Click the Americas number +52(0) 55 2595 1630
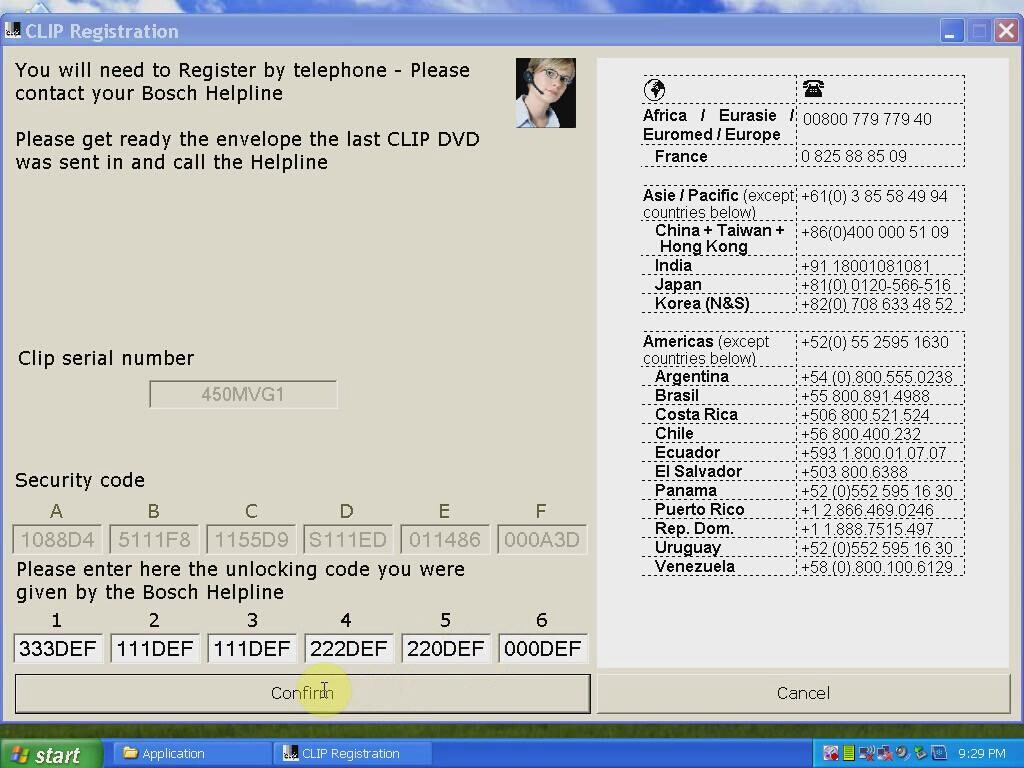Viewport: 1024px width, 768px height. 875,342
